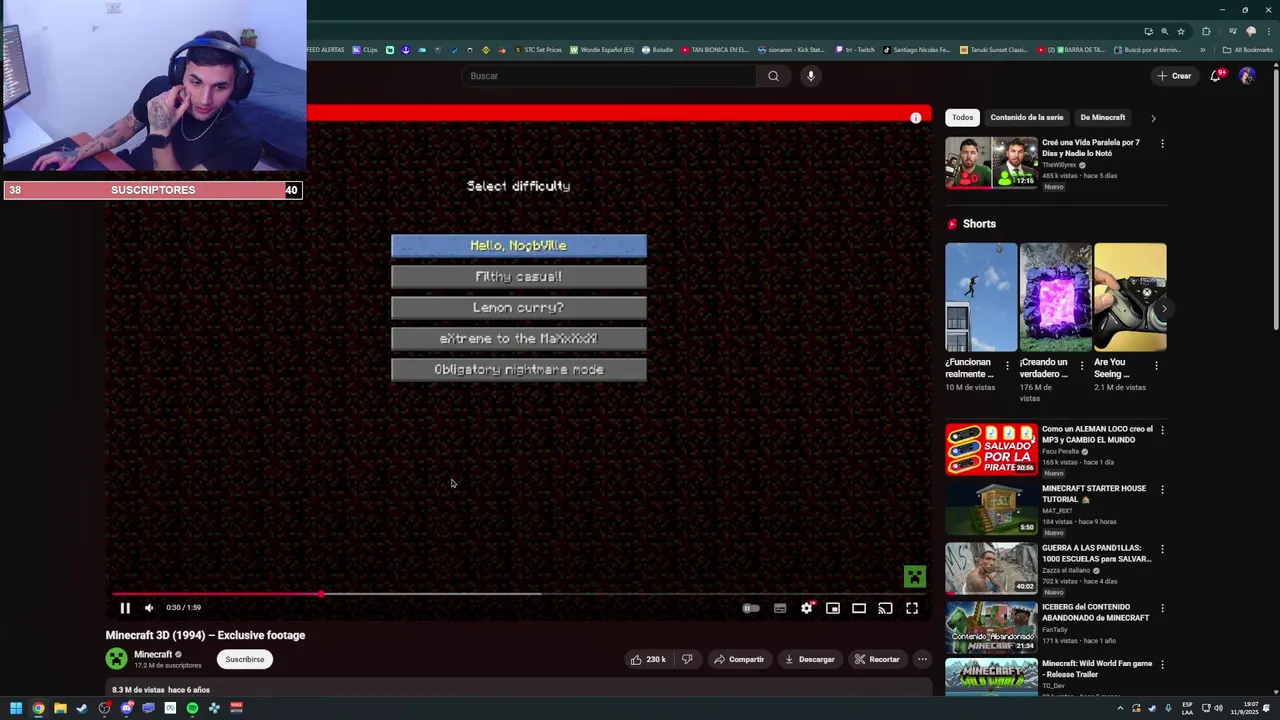The width and height of the screenshot is (1280, 720).
Task: Click the video progress bar scrubber
Action: tap(321, 594)
